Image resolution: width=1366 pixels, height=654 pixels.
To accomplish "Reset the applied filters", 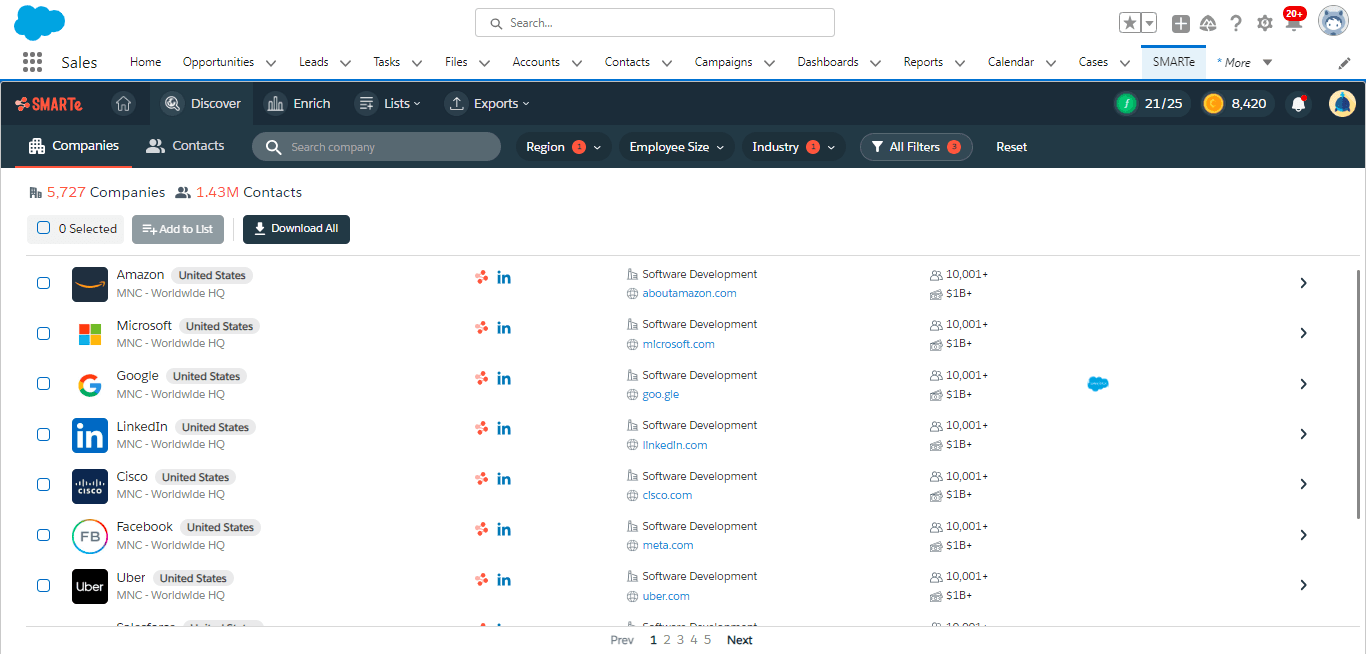I will 1011,147.
